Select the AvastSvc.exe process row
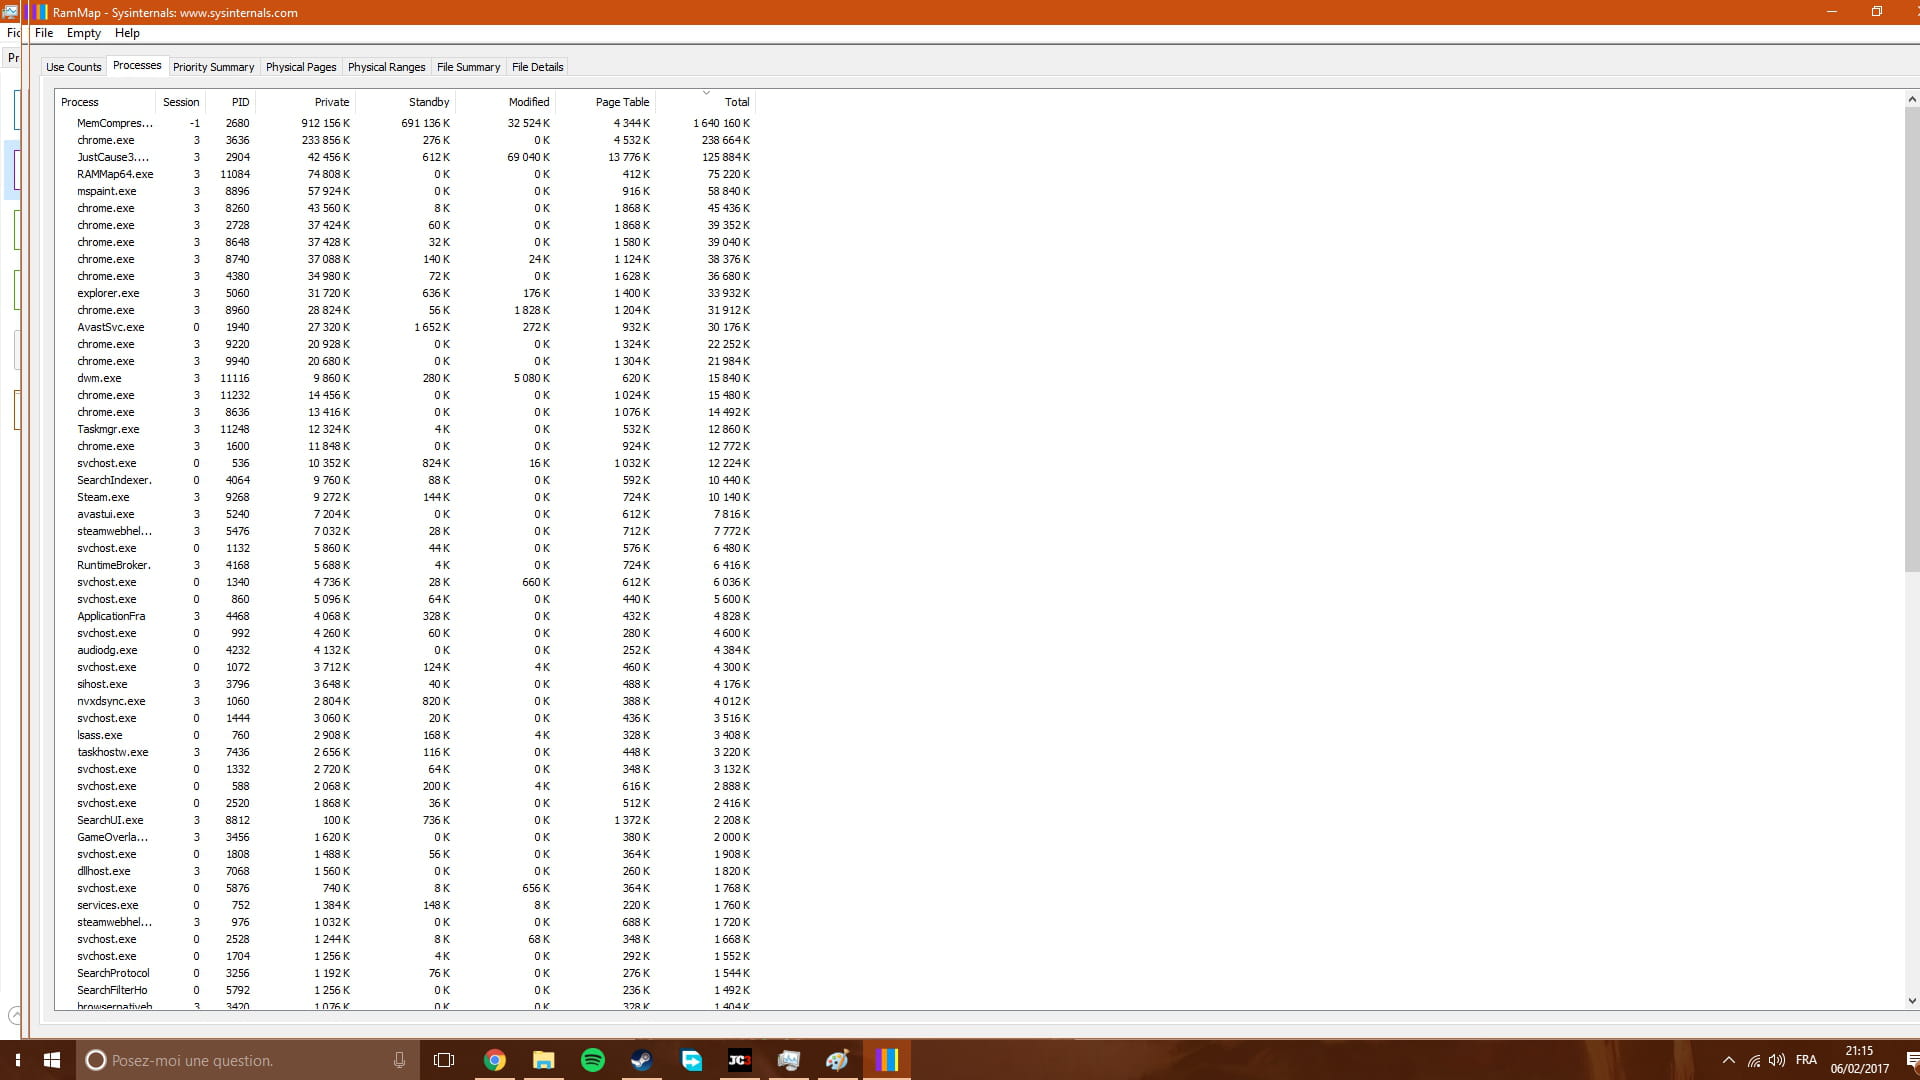Screen dimensions: 1920x1080 (405, 327)
